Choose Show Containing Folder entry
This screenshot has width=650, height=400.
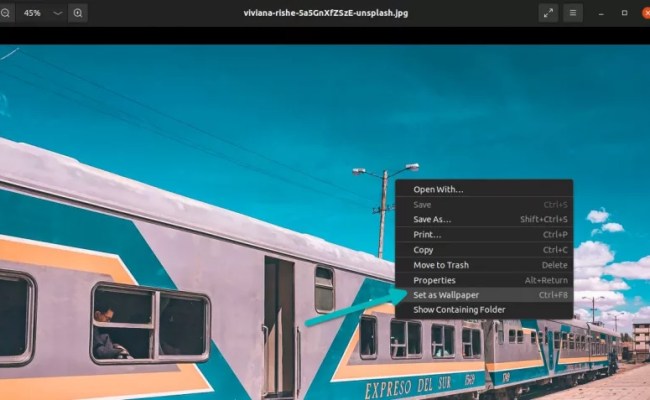tap(484, 310)
